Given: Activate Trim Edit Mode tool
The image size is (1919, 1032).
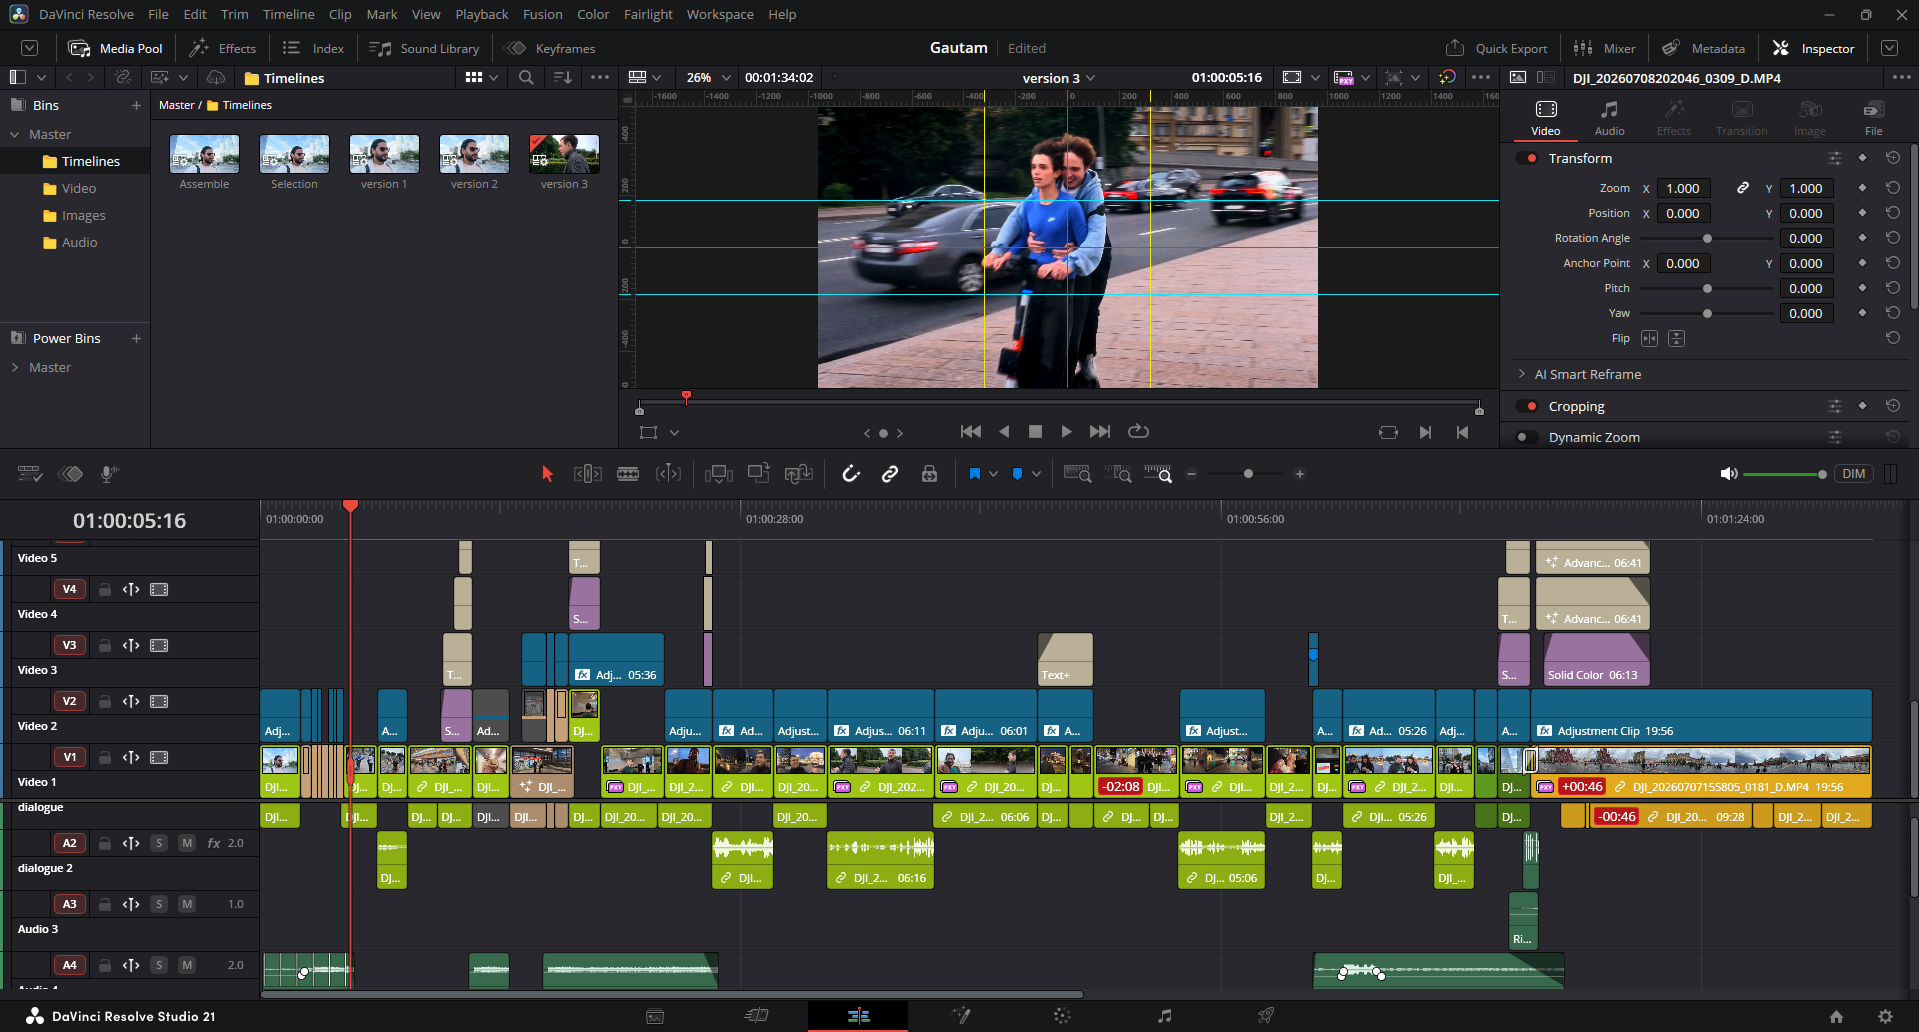Looking at the screenshot, I should tap(587, 474).
